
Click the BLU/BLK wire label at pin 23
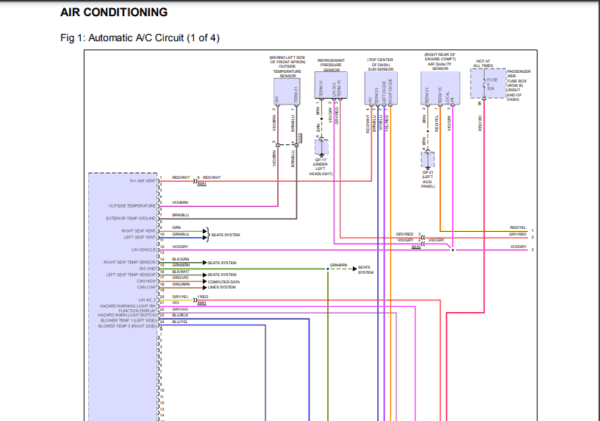[180, 315]
